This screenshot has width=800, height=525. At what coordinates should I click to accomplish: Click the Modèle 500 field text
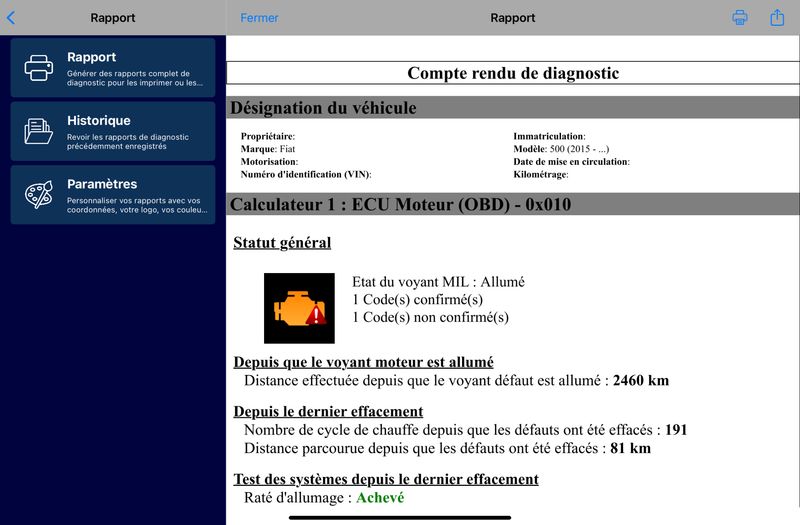click(x=561, y=149)
